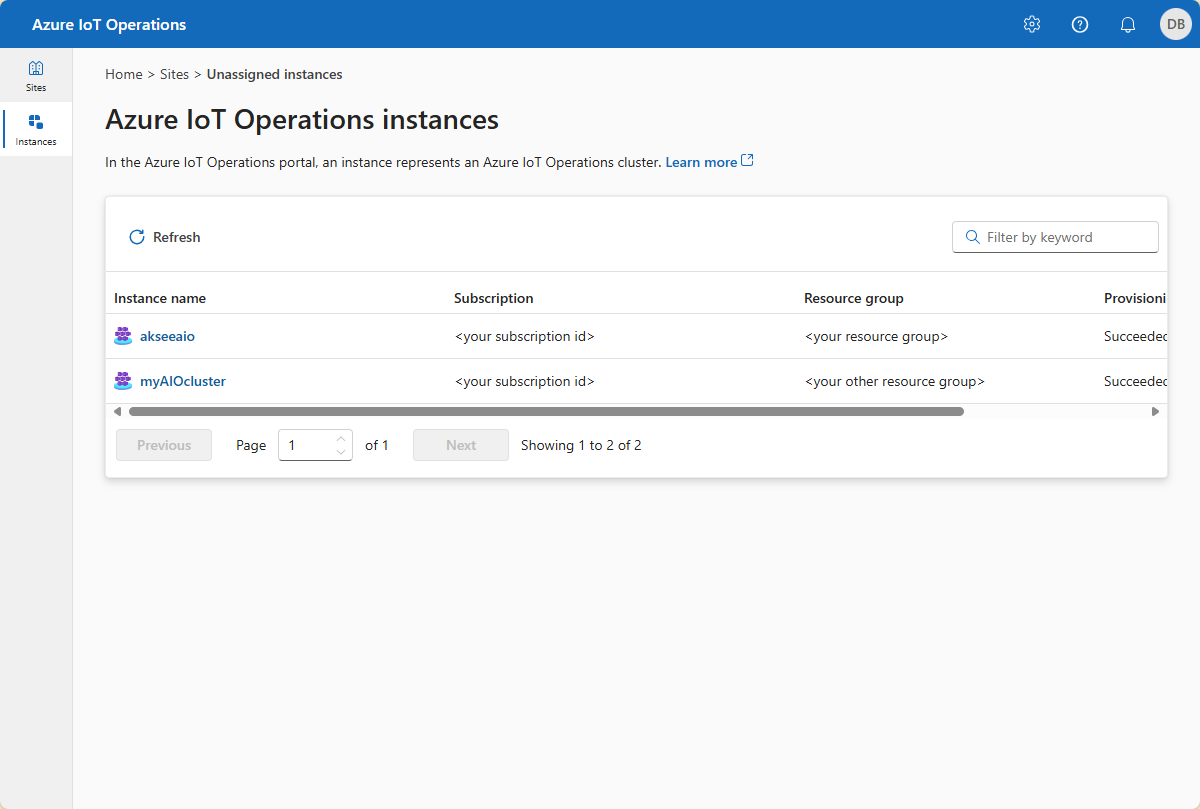Sort by the Instance name column header
Viewport: 1200px width, 809px height.
click(160, 298)
